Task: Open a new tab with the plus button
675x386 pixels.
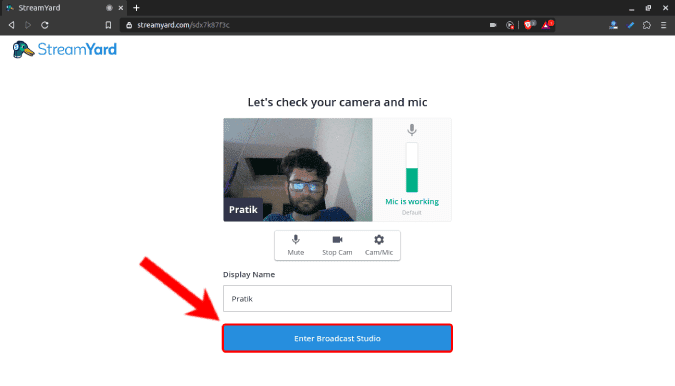Action: coord(136,8)
